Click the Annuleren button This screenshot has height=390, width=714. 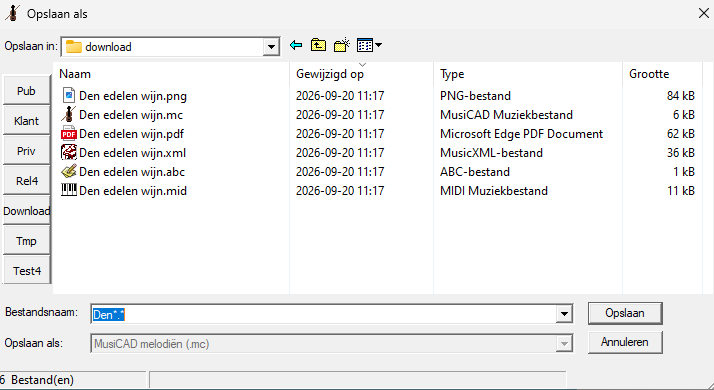(x=625, y=342)
